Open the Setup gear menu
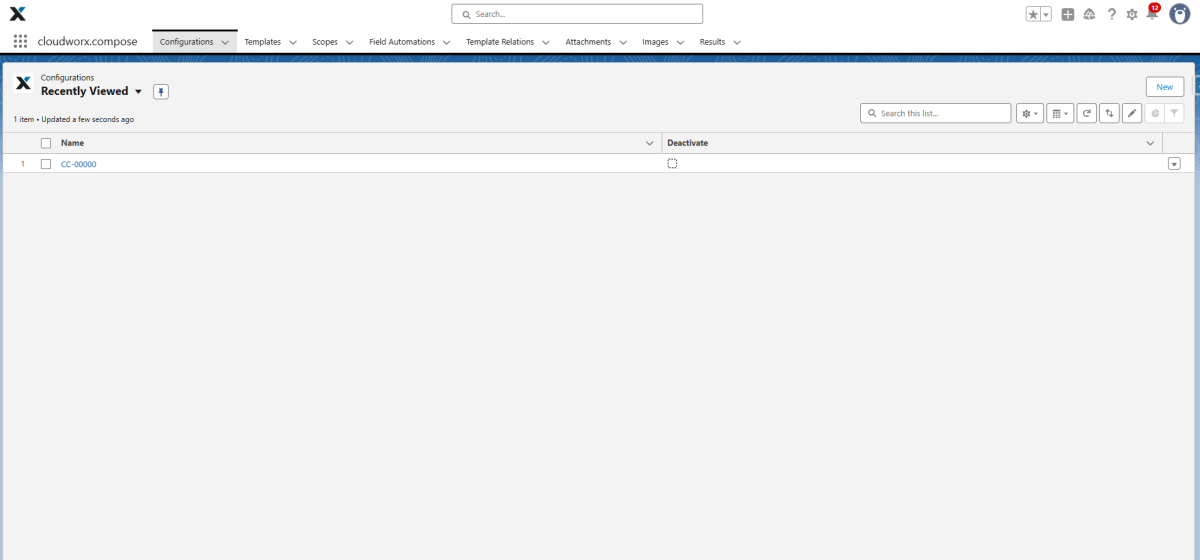Viewport: 1200px width, 560px height. (1131, 14)
